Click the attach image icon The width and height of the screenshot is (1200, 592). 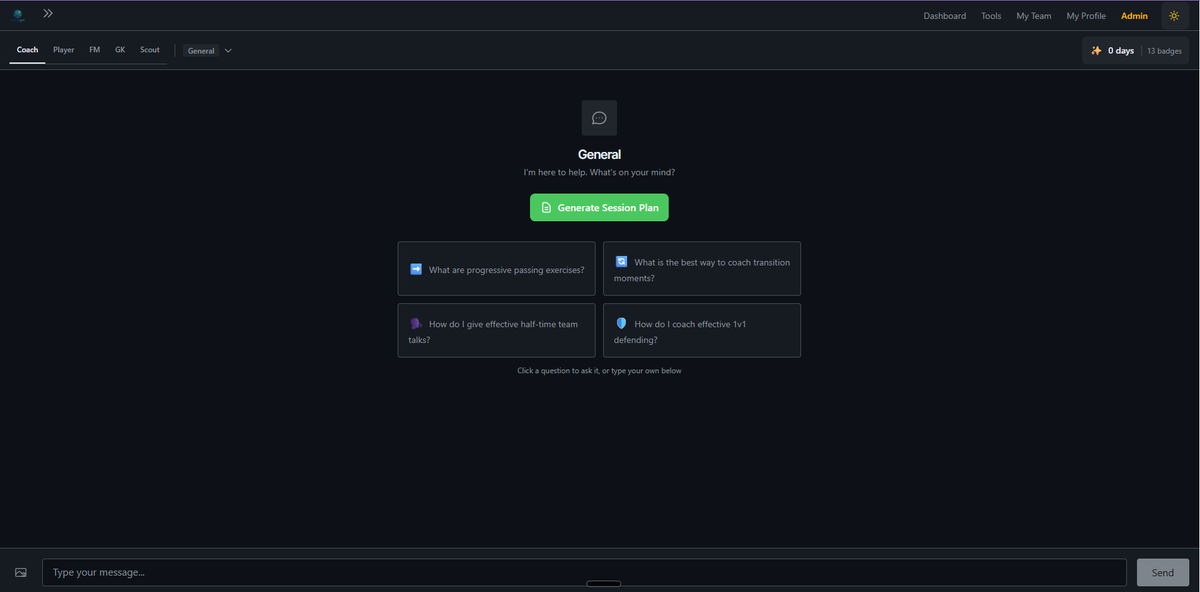21,572
